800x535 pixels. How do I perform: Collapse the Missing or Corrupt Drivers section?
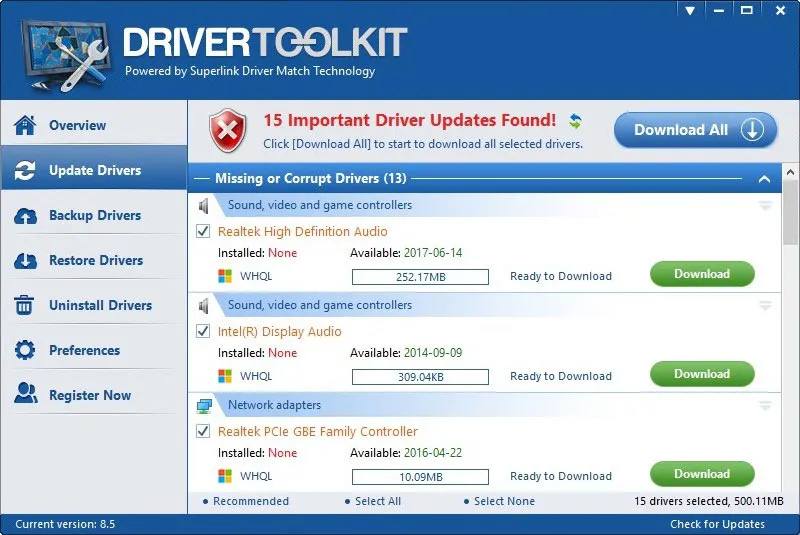coord(764,179)
